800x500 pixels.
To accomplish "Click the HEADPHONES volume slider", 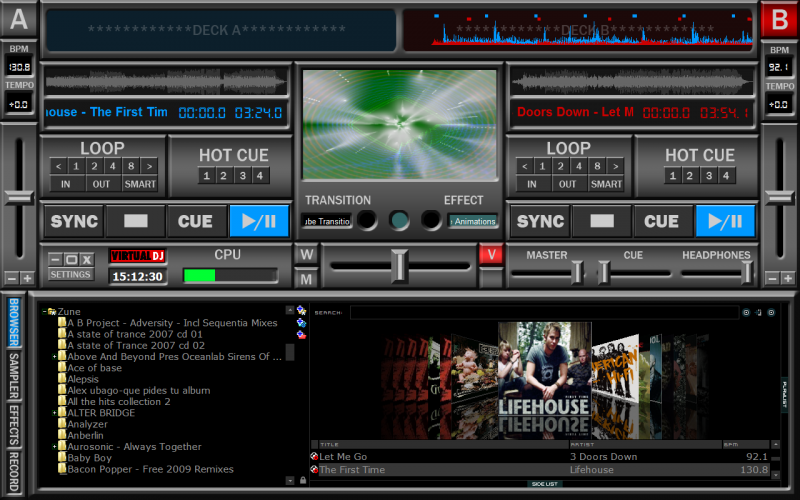I will click(747, 272).
